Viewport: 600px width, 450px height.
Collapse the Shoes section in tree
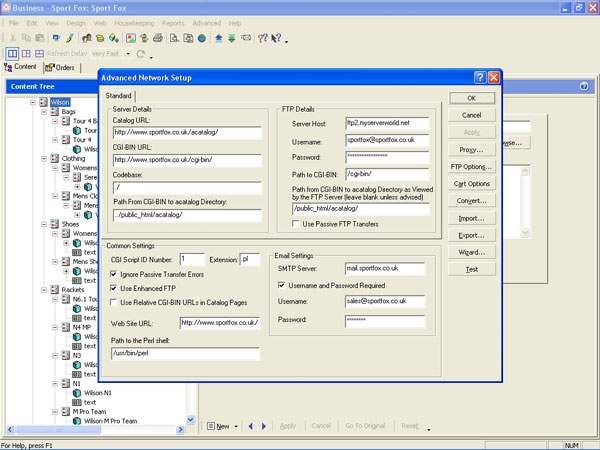point(44,223)
